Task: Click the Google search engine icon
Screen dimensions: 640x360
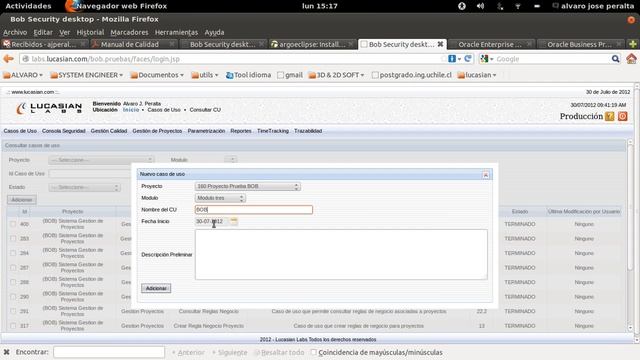Action: pos(484,59)
